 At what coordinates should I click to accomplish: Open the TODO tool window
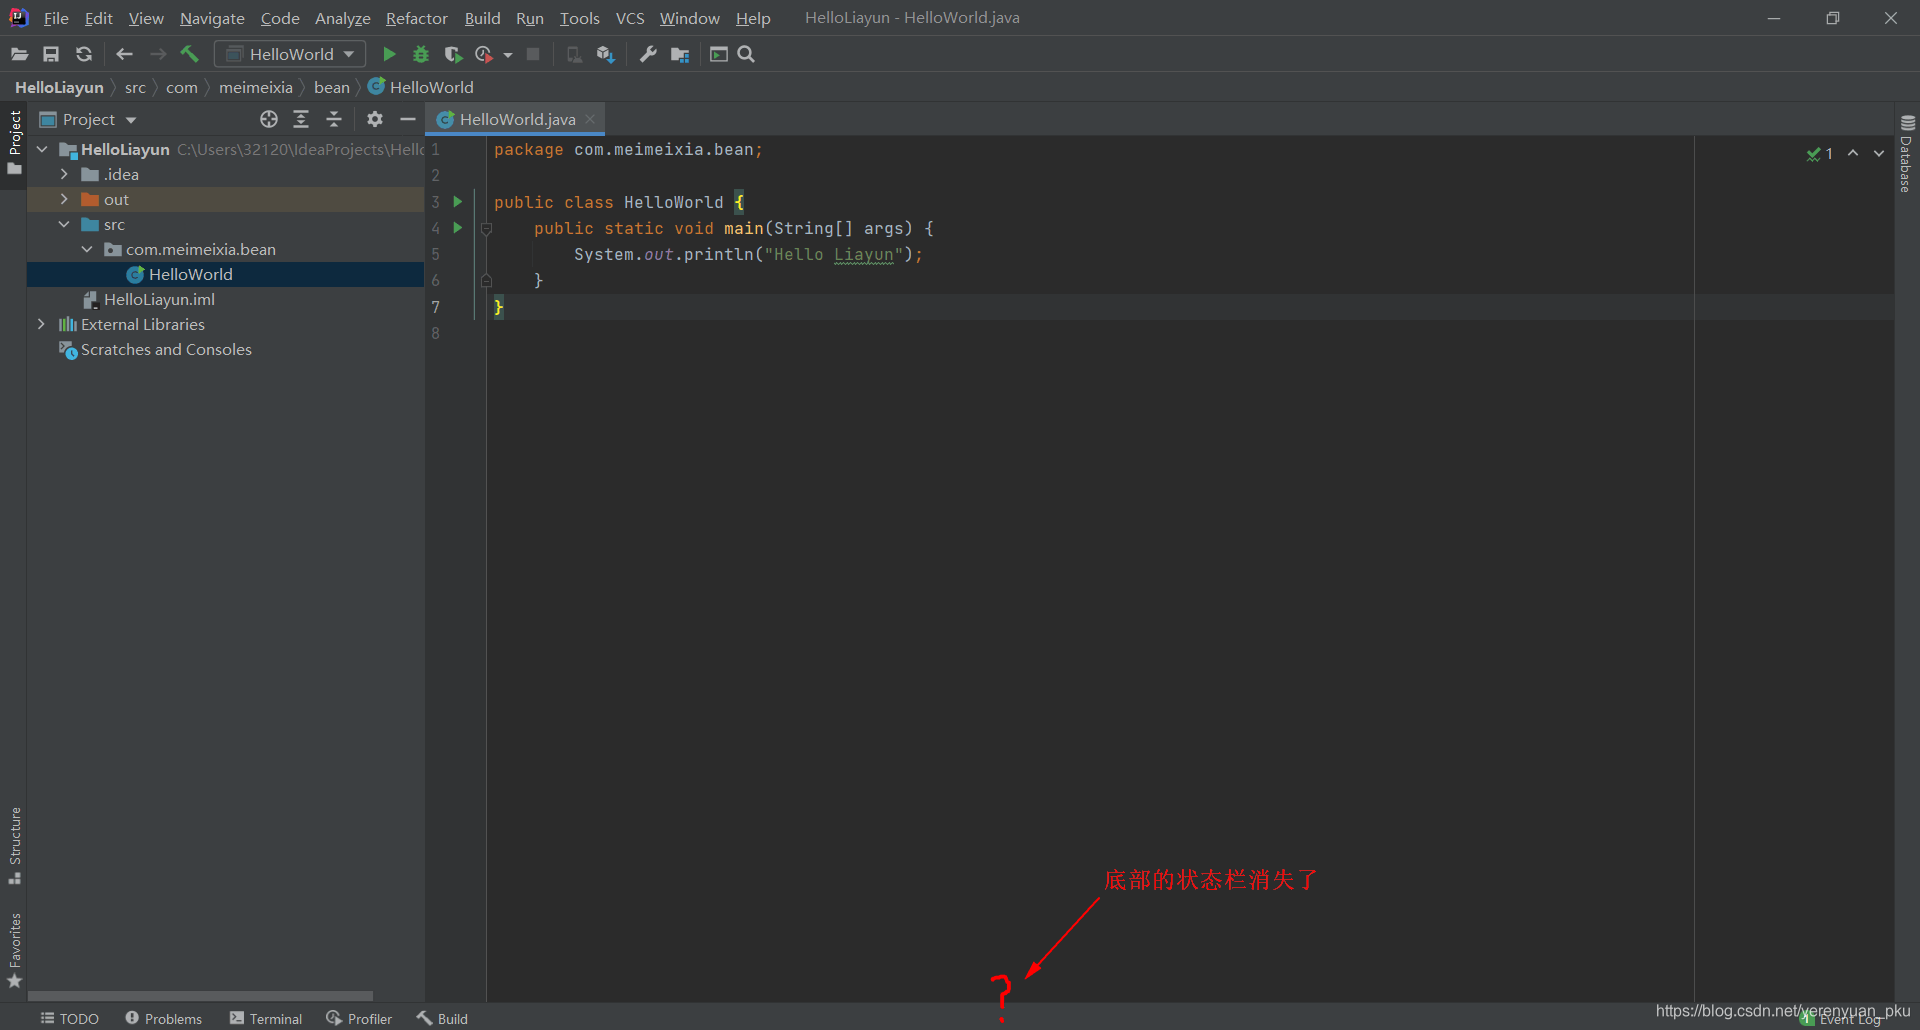pos(69,1018)
